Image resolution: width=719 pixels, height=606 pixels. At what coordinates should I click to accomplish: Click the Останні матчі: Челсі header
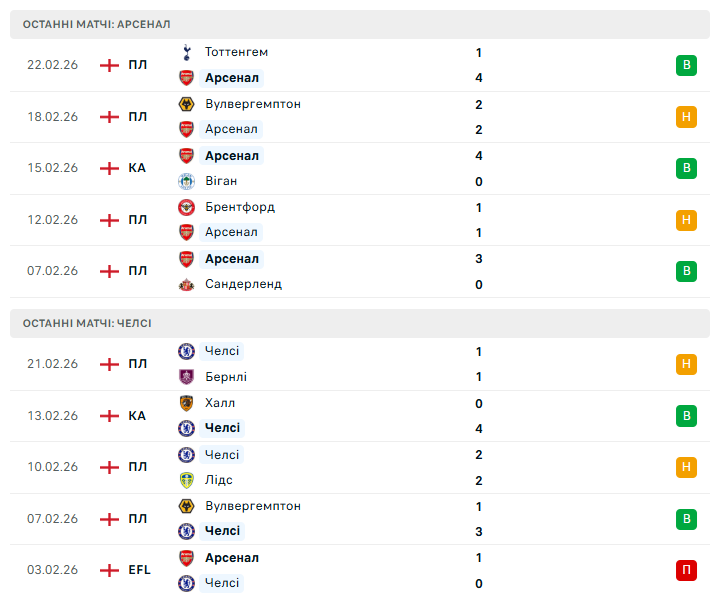pos(87,323)
